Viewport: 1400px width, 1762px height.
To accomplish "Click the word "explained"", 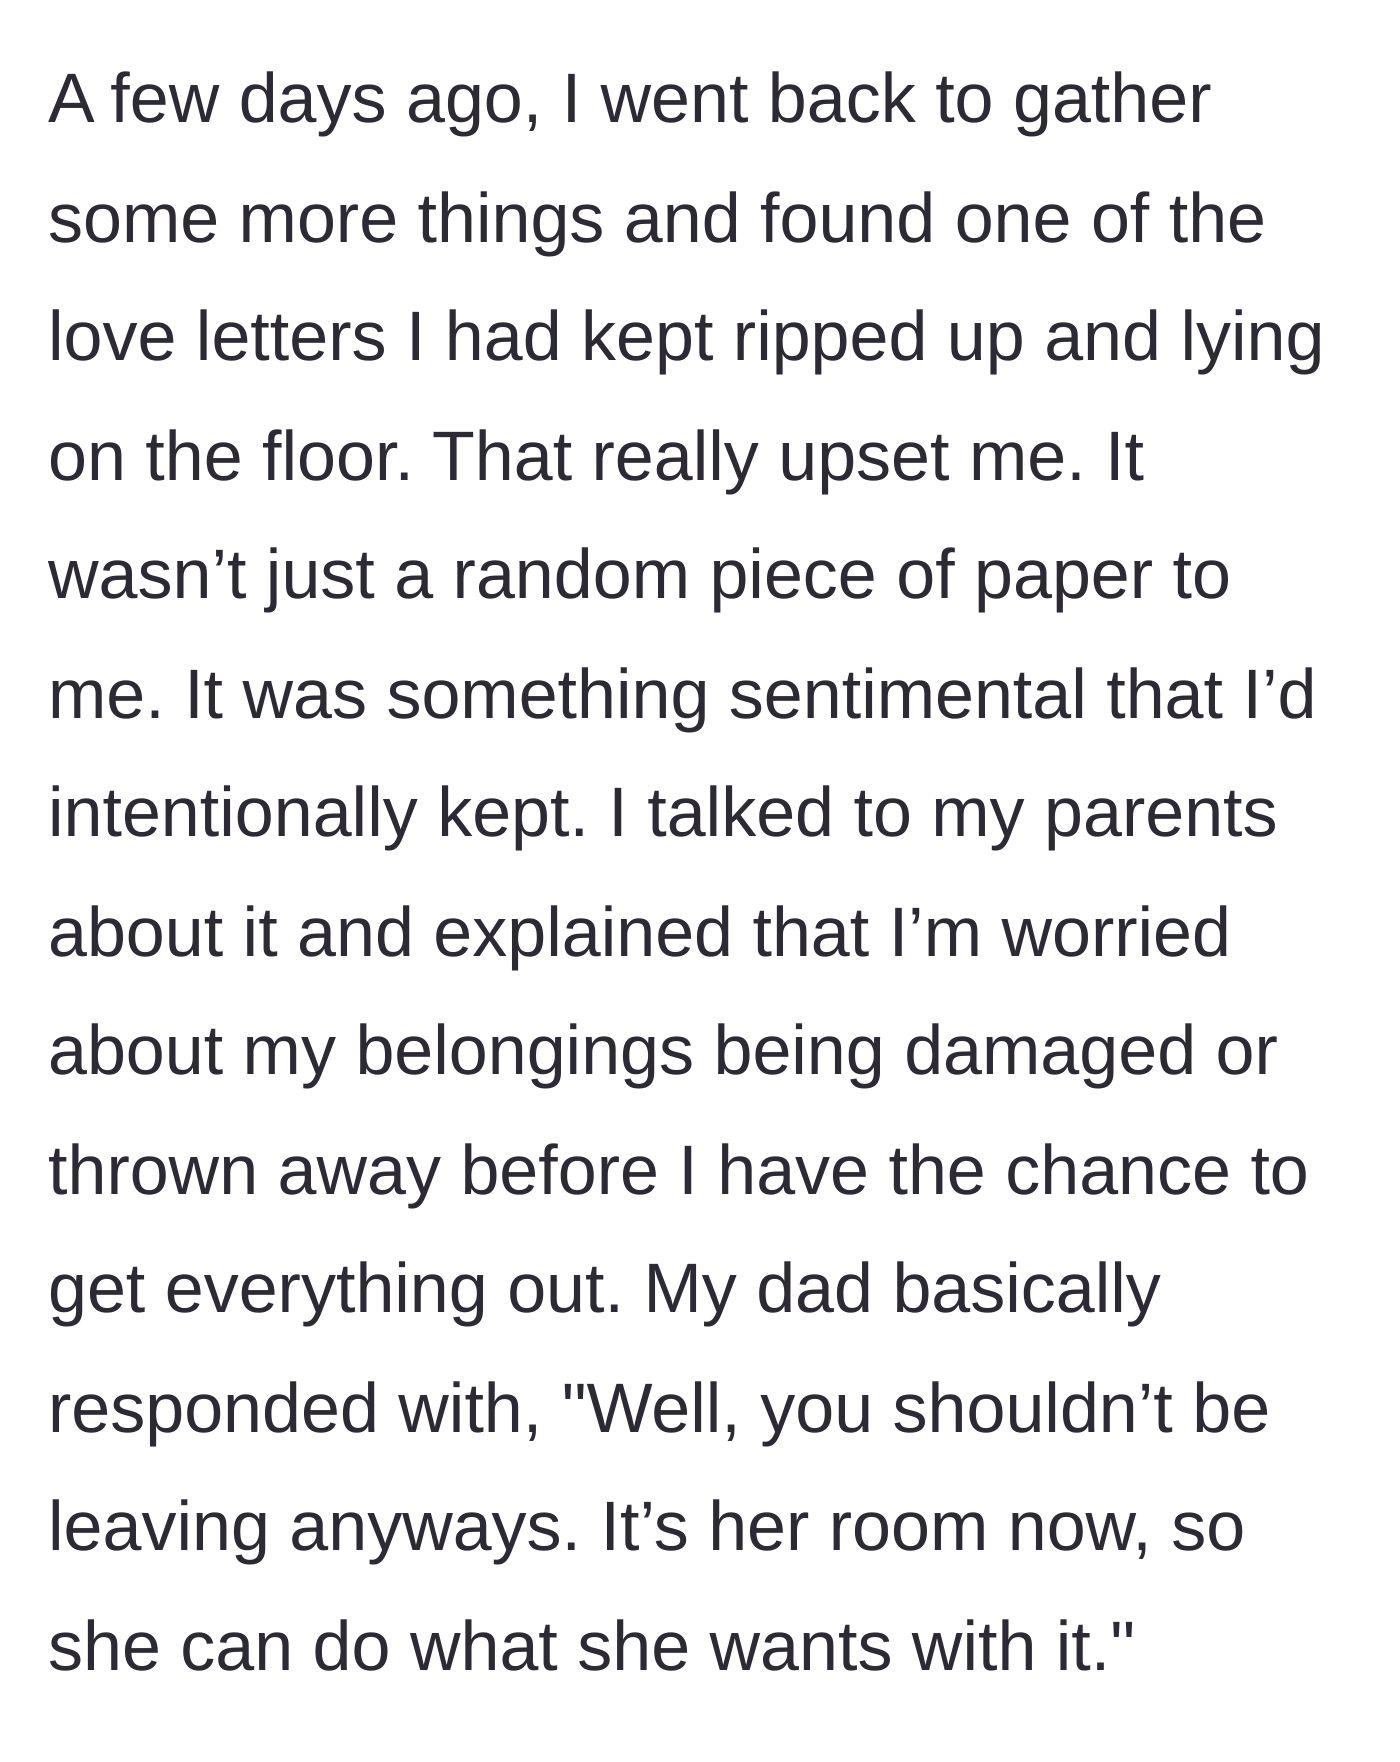I will [x=582, y=934].
